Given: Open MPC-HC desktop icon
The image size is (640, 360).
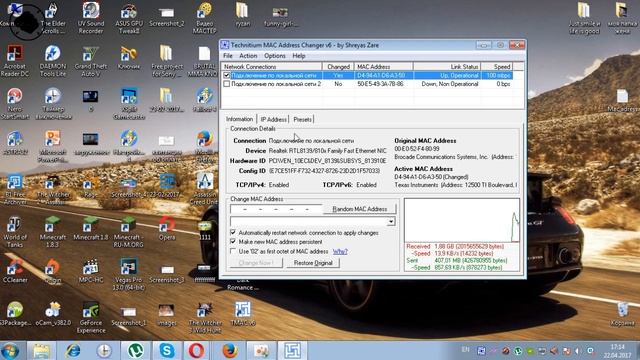Looking at the screenshot, I should [x=91, y=271].
